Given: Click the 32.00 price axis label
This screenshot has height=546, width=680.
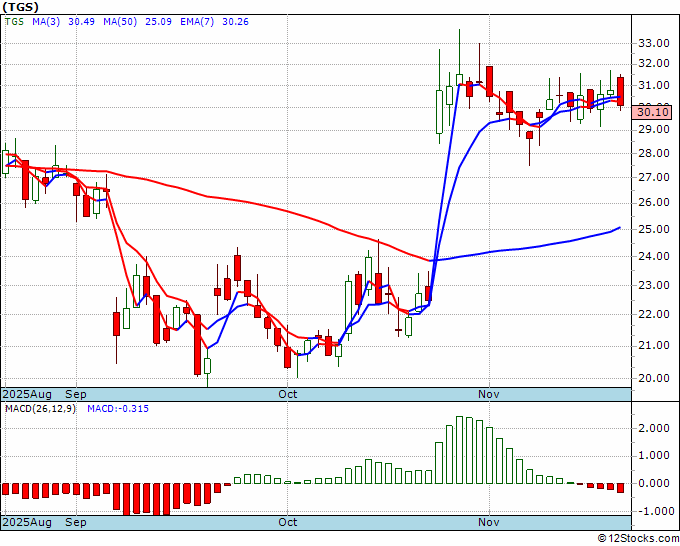Looking at the screenshot, I should tap(653, 63).
